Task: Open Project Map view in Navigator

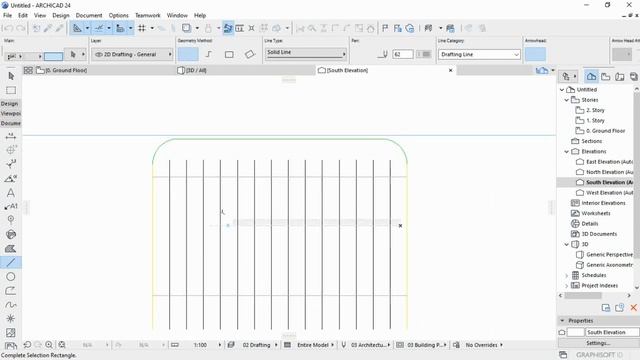Action: [x=591, y=76]
